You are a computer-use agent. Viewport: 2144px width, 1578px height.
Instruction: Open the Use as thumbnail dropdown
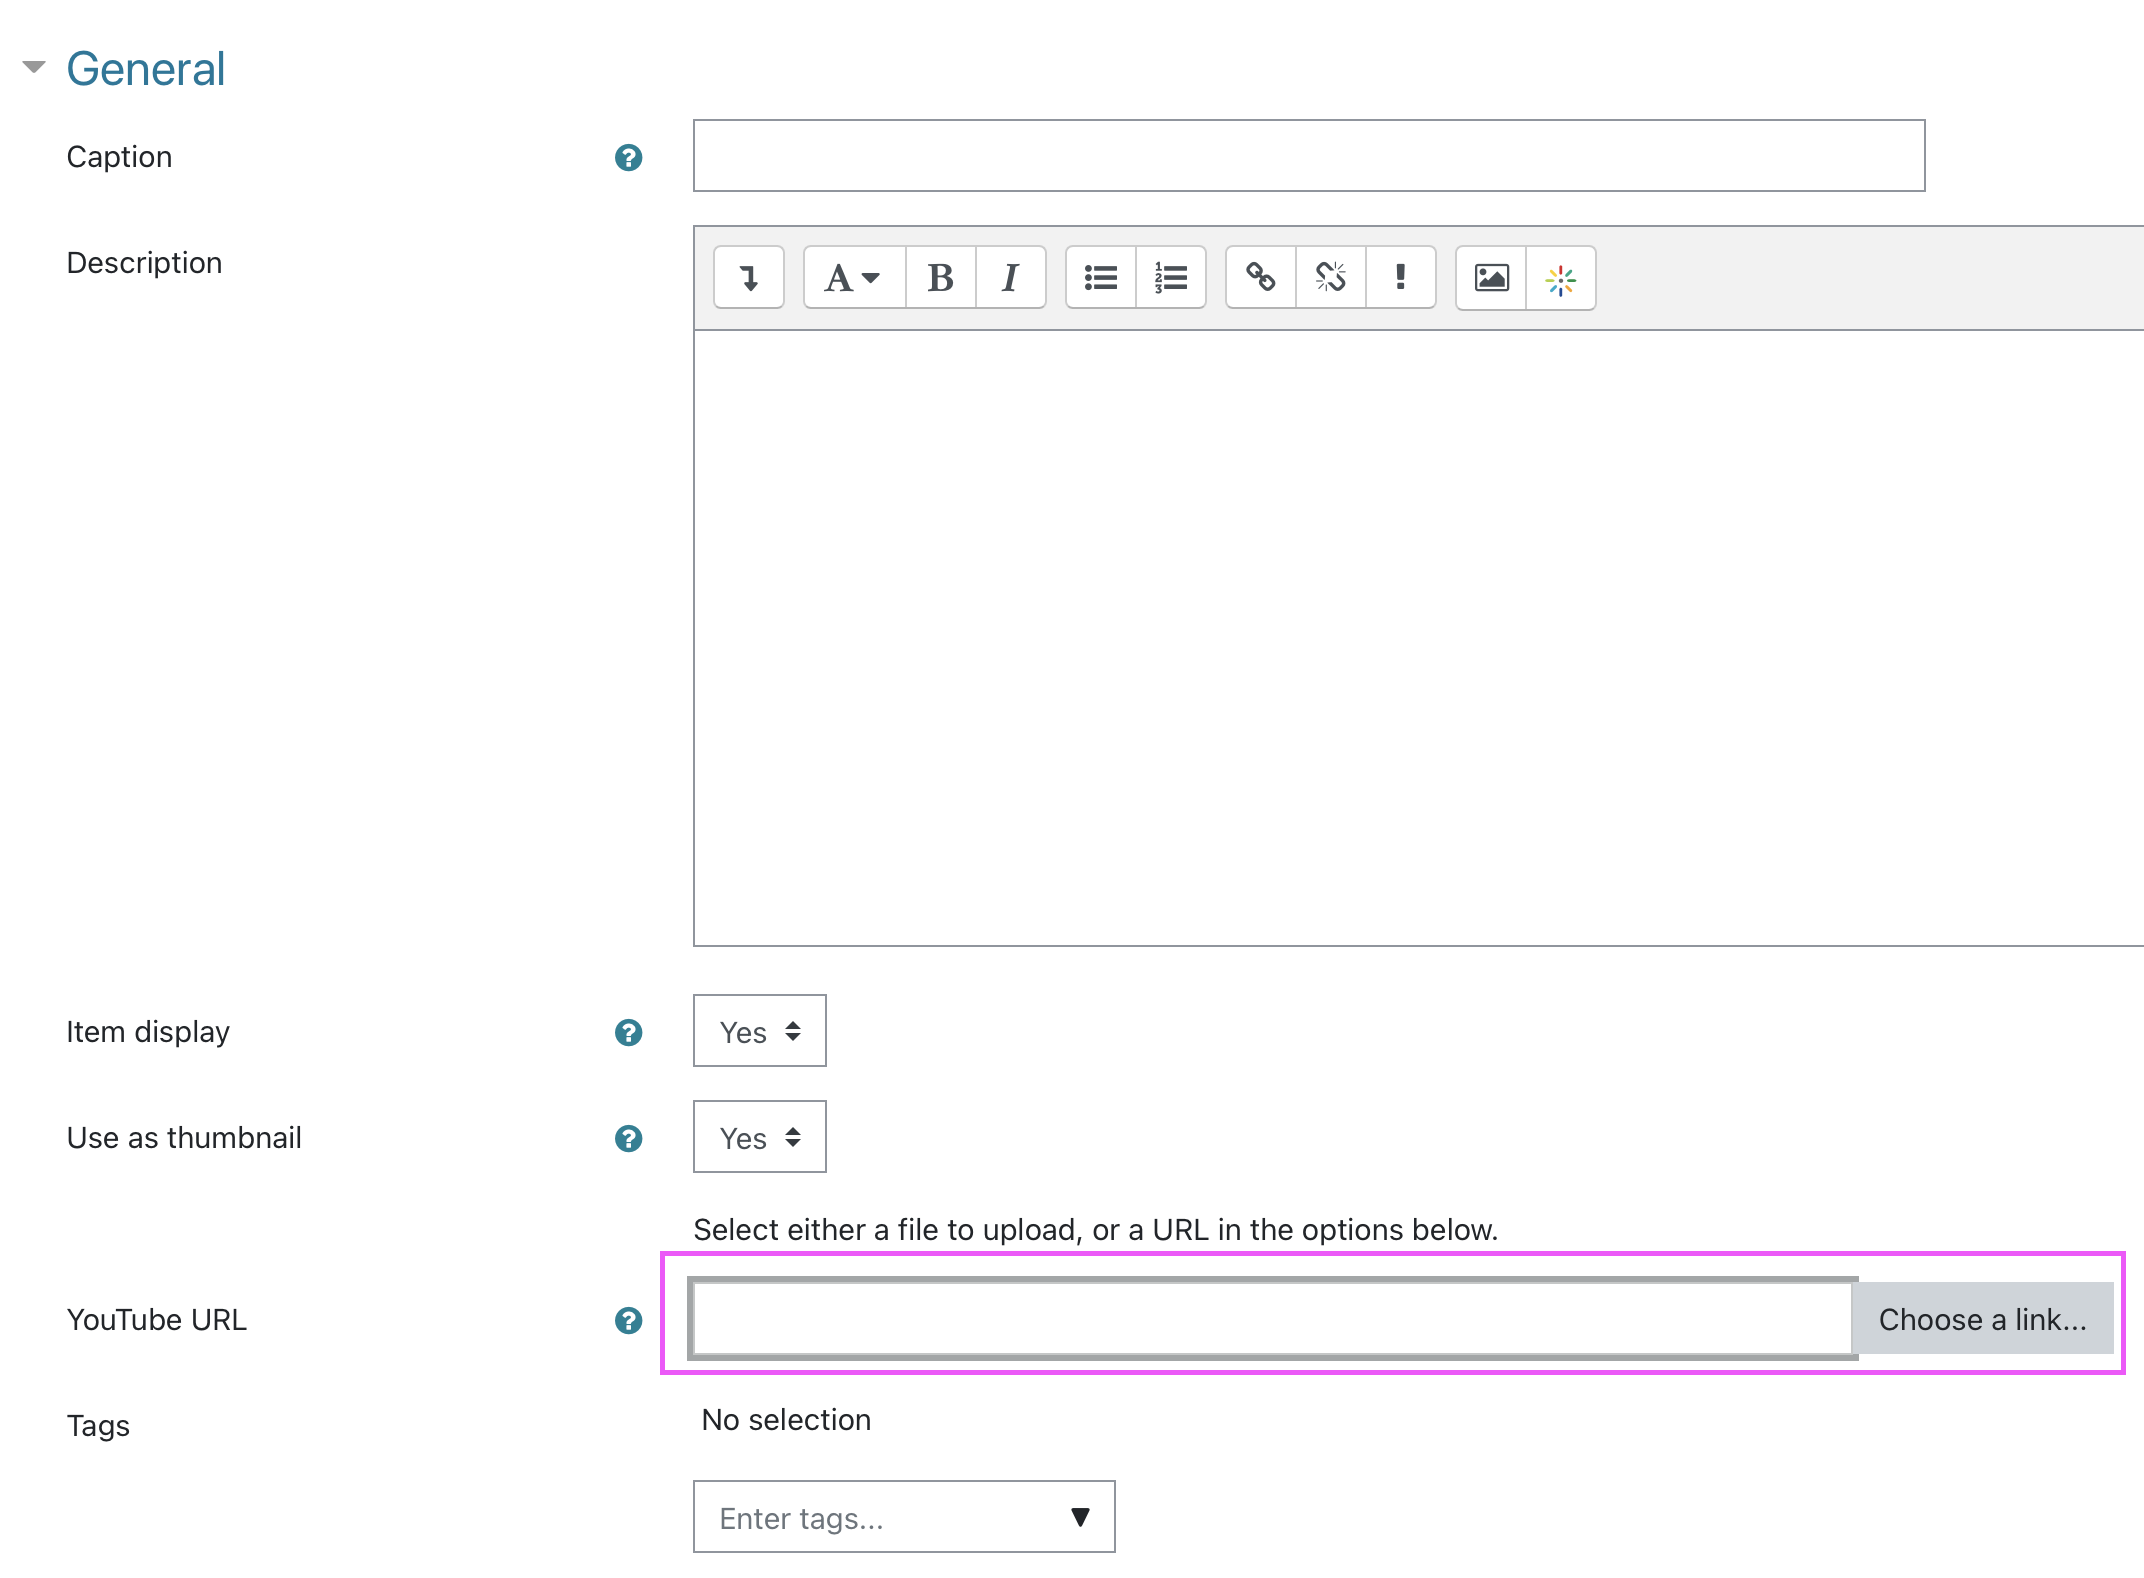pos(759,1137)
